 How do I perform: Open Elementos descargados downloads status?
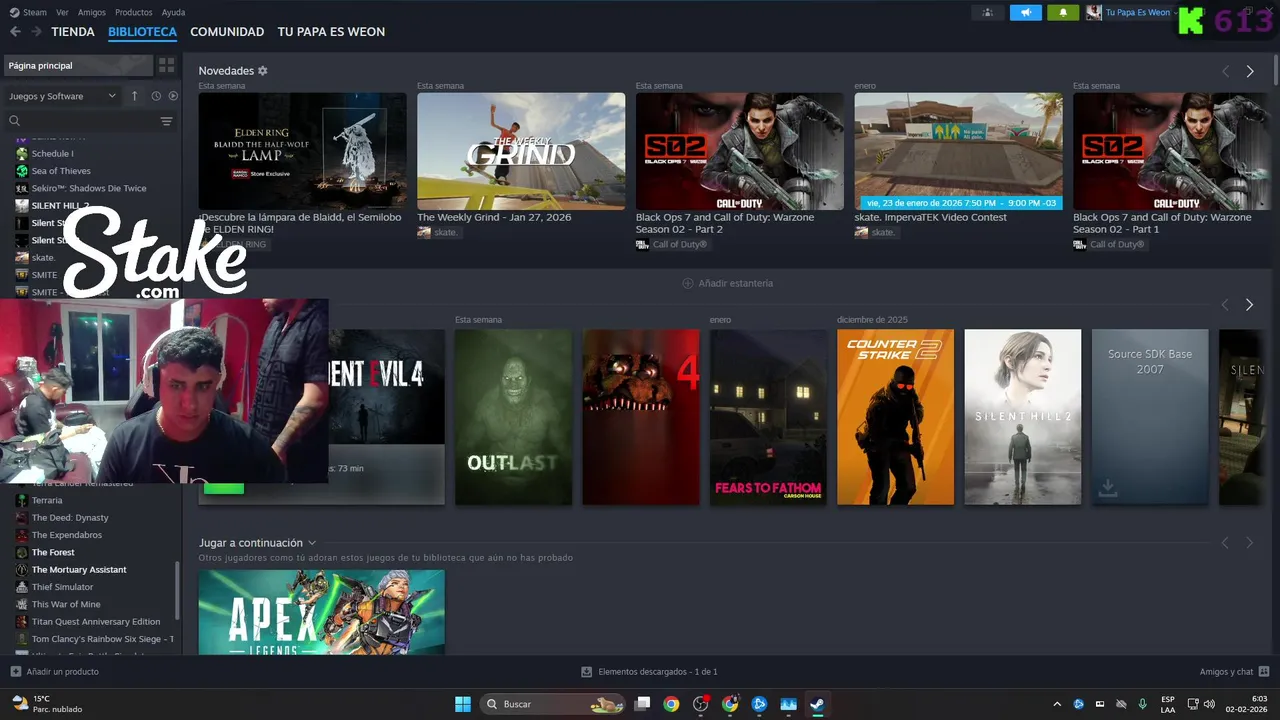tap(649, 672)
